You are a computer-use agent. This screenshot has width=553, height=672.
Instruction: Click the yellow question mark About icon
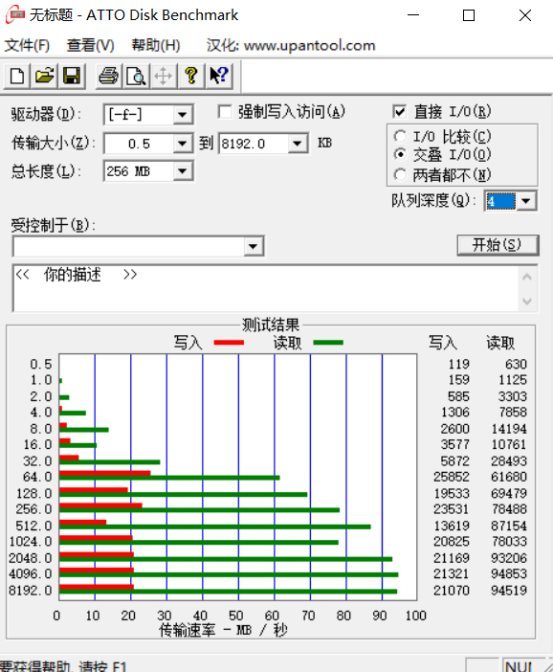(191, 76)
